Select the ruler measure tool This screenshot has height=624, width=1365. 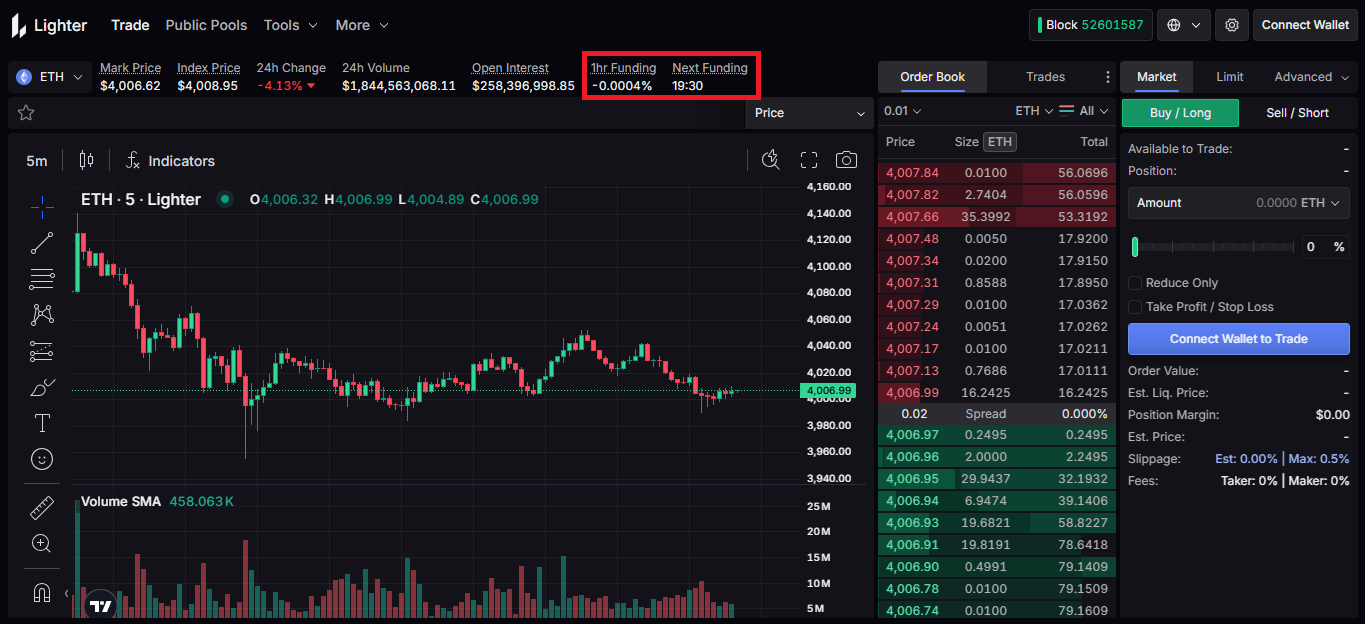click(x=42, y=508)
